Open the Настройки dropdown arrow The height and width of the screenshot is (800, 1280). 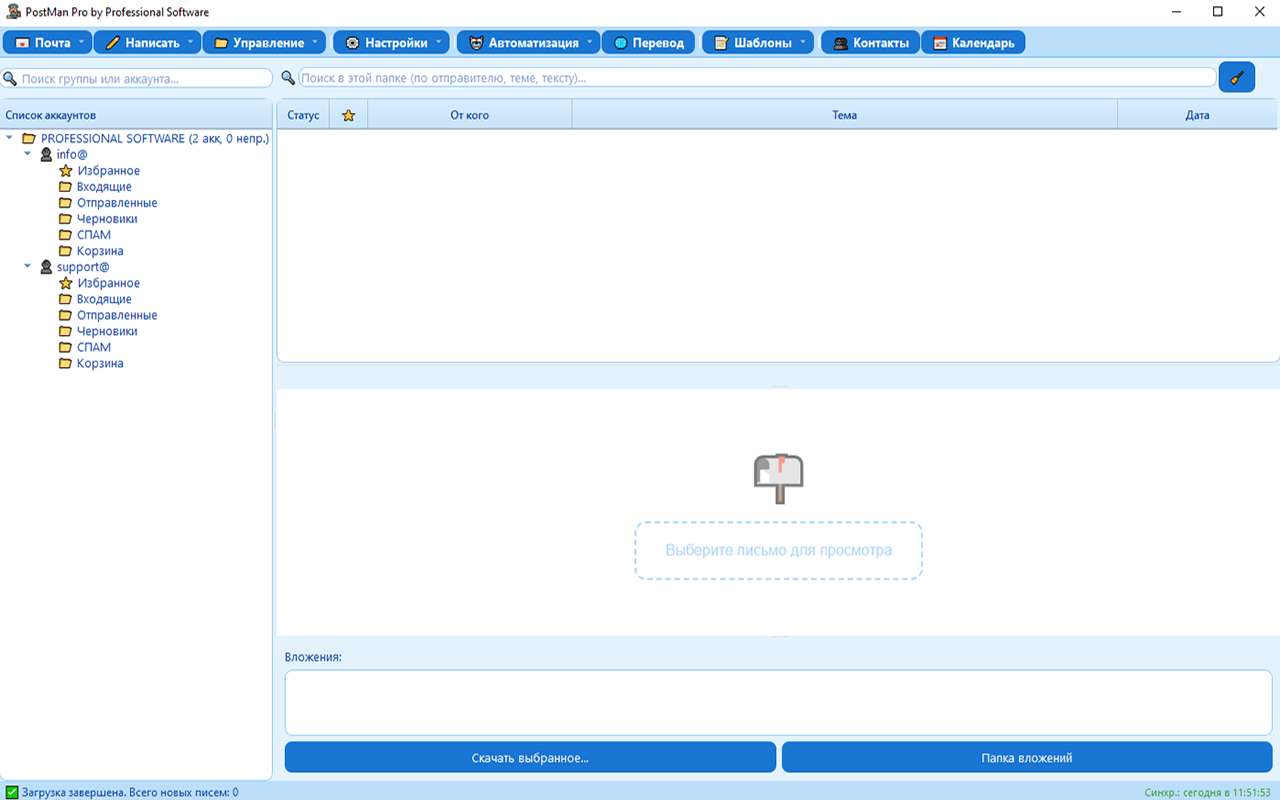(440, 43)
